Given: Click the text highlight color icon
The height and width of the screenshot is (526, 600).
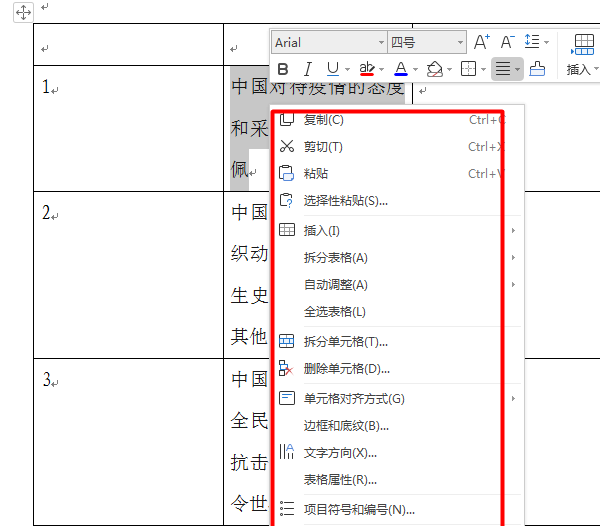Looking at the screenshot, I should 367,69.
